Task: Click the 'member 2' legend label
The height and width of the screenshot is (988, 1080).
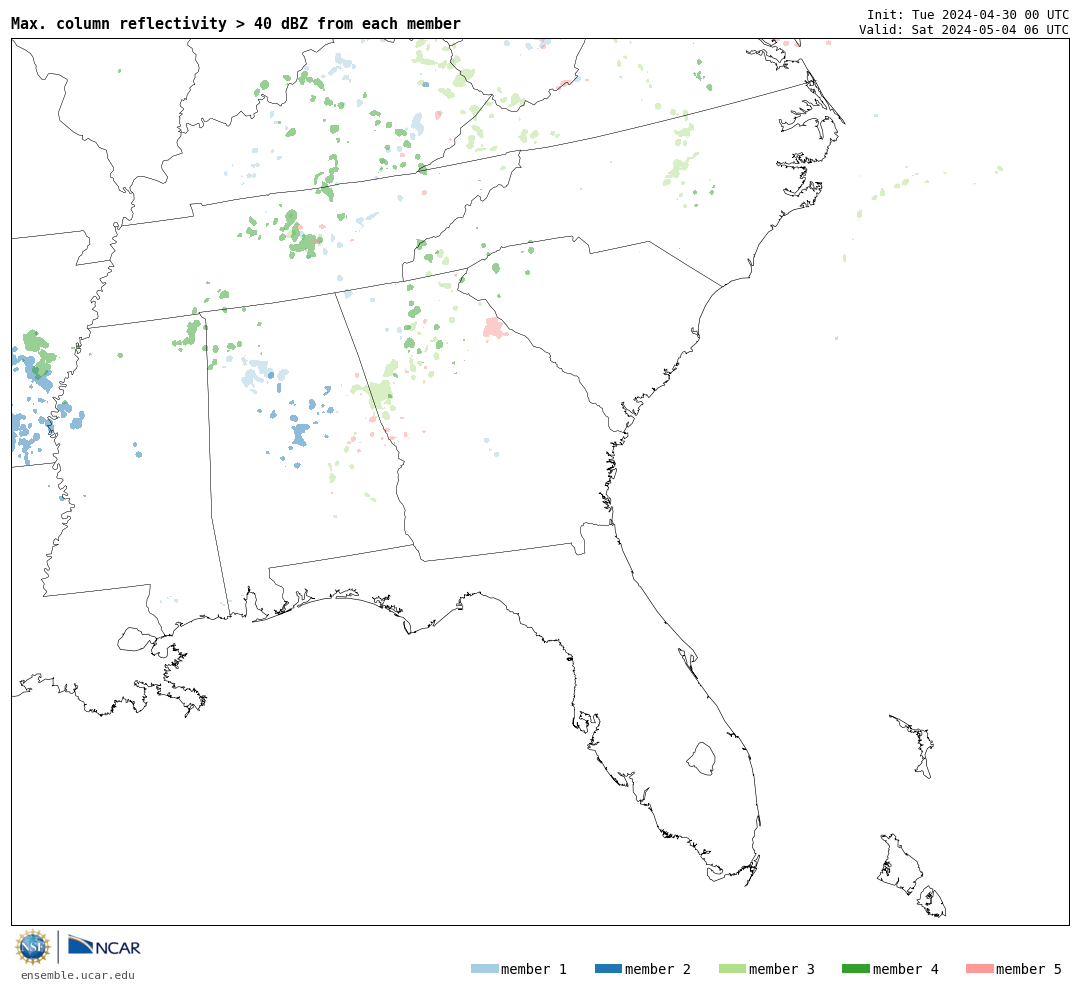Action: [x=658, y=969]
